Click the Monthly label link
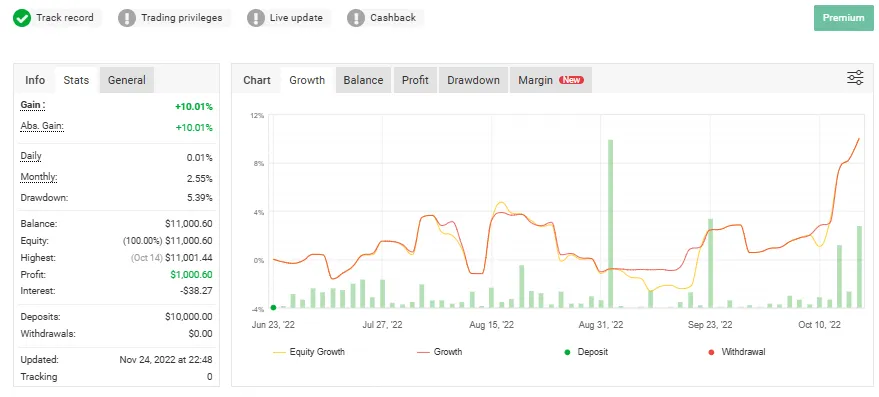The height and width of the screenshot is (397, 879). 39,177
